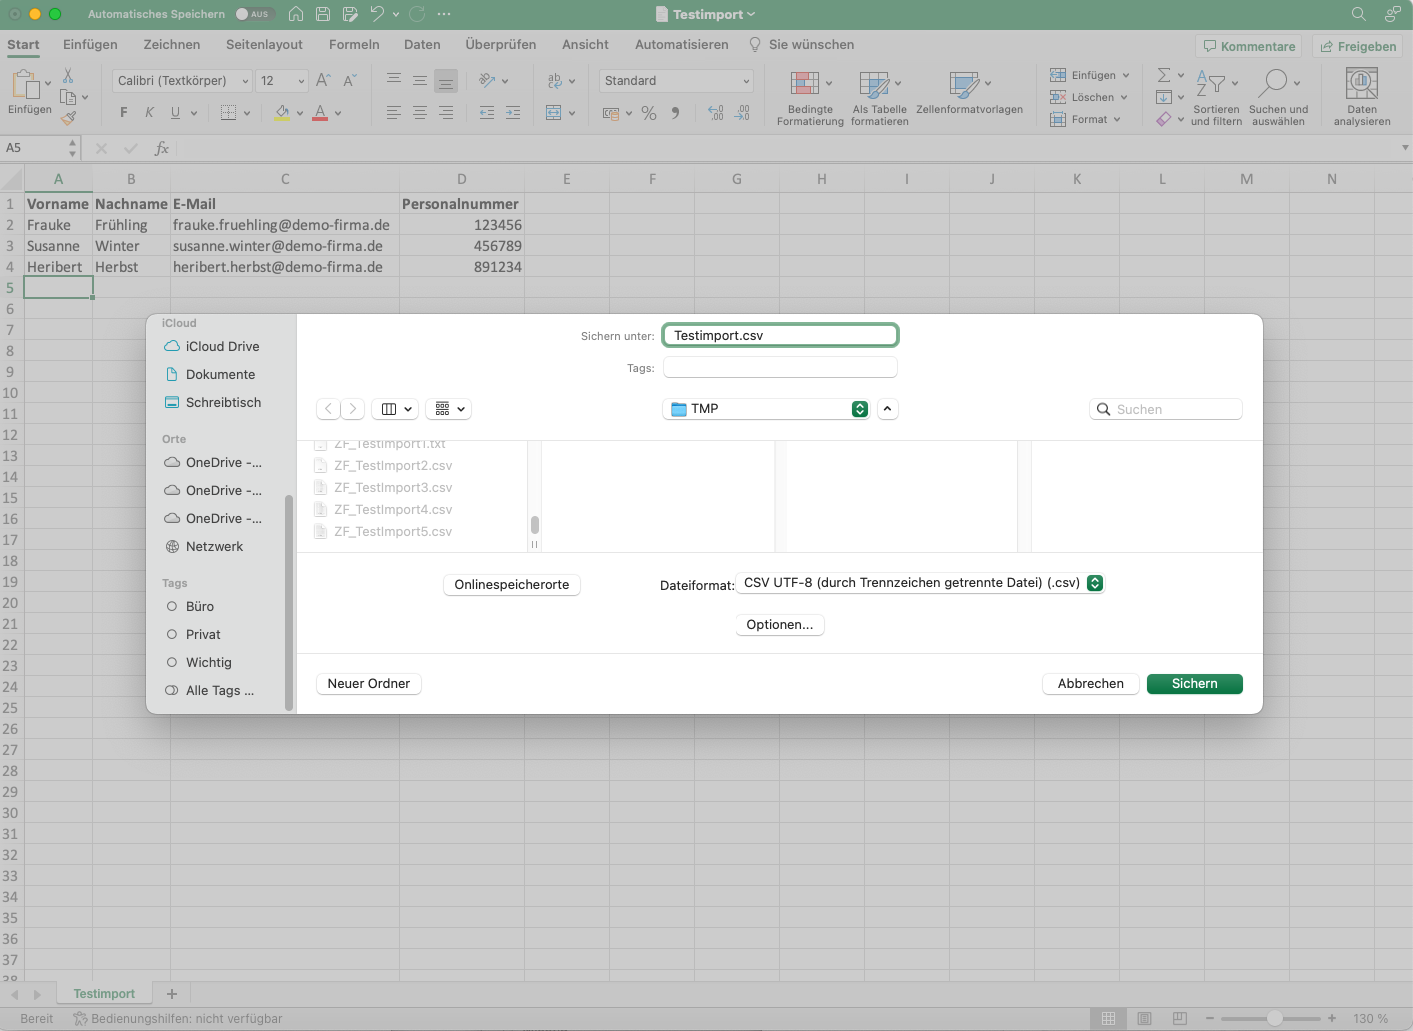
Task: Click the search magnifier in title bar
Action: coord(1358,14)
